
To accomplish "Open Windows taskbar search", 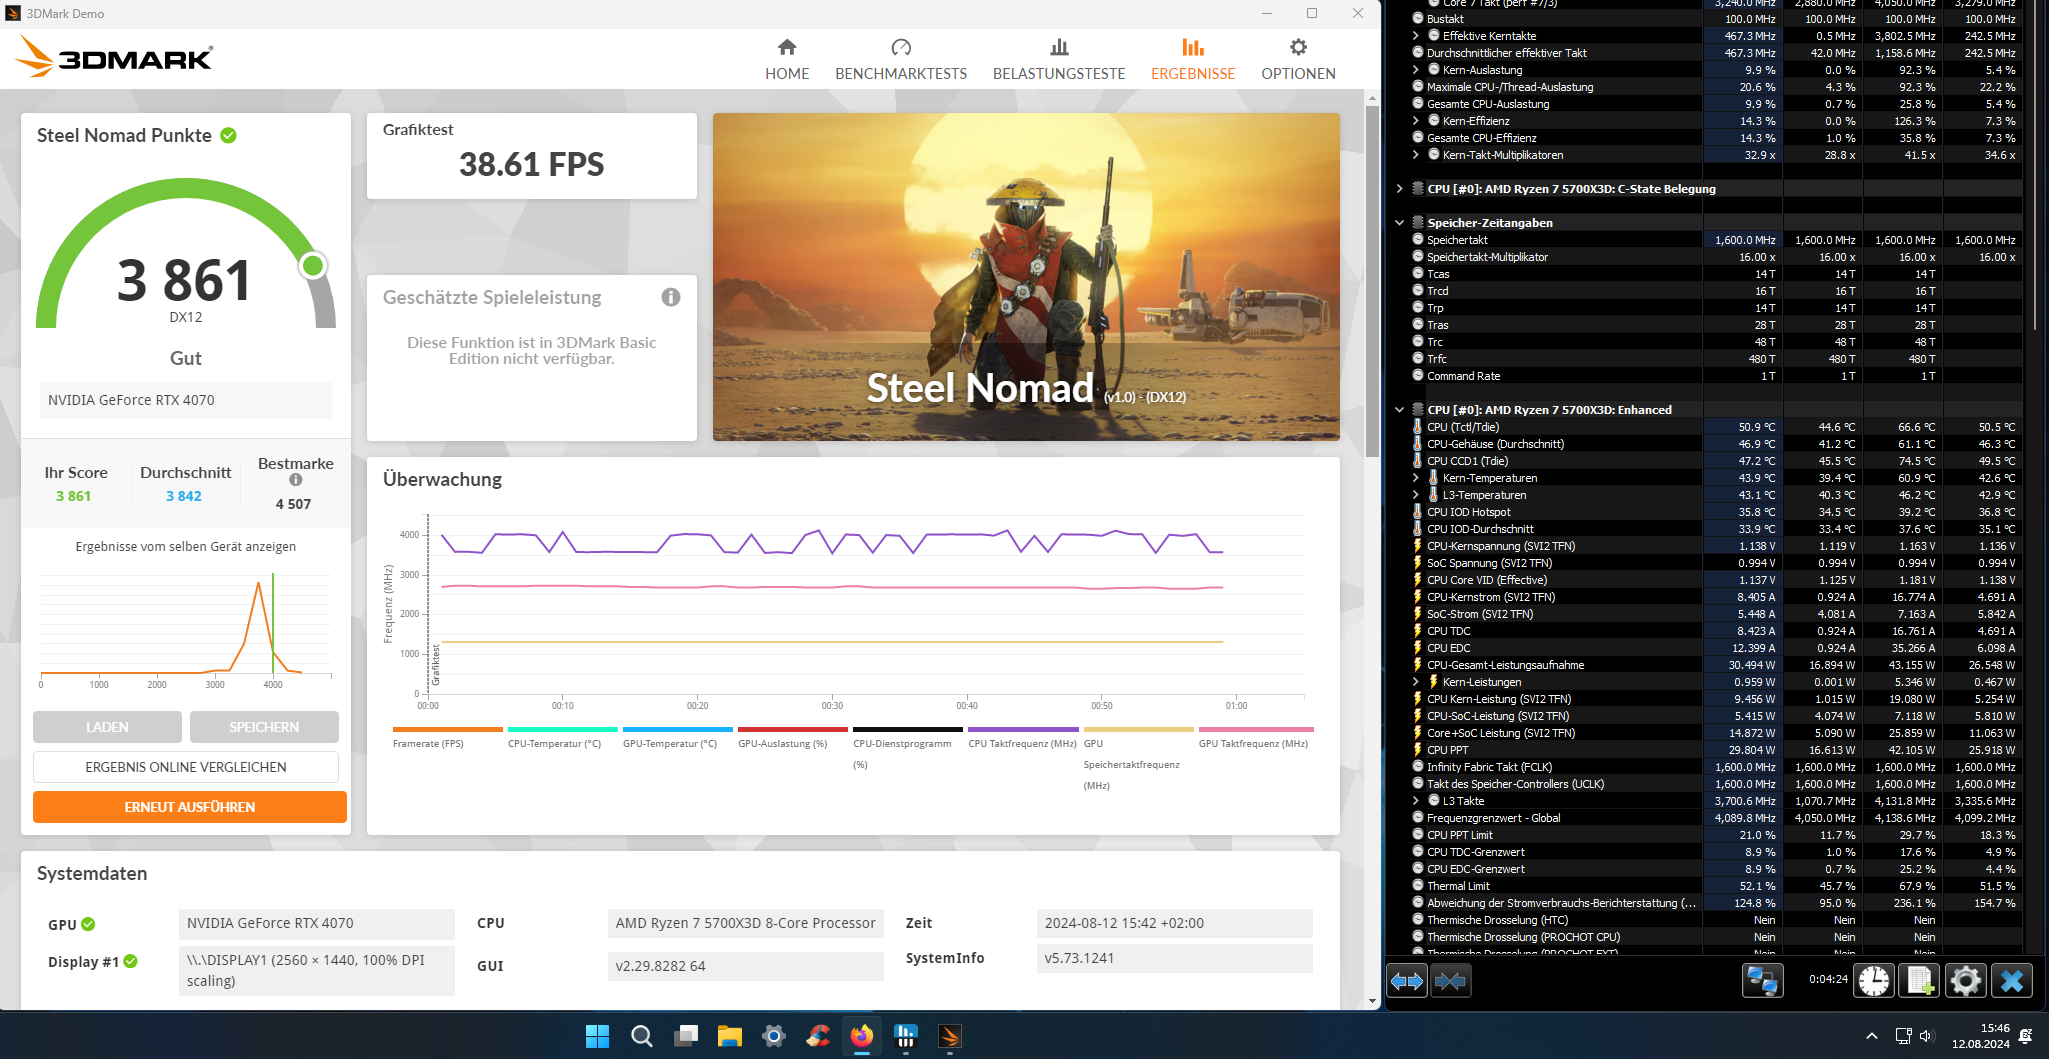I will [642, 1036].
